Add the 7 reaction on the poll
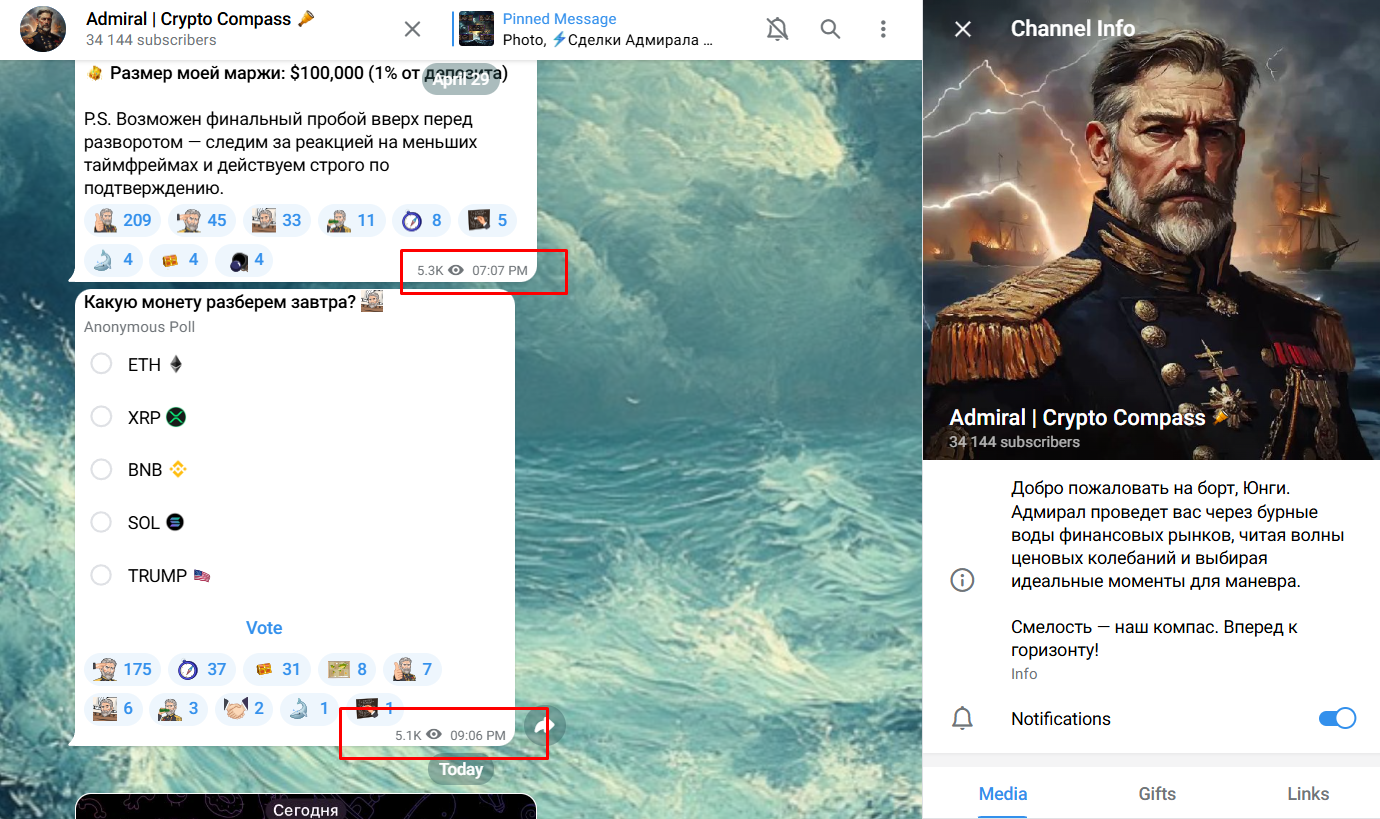The width and height of the screenshot is (1380, 819). click(x=413, y=669)
